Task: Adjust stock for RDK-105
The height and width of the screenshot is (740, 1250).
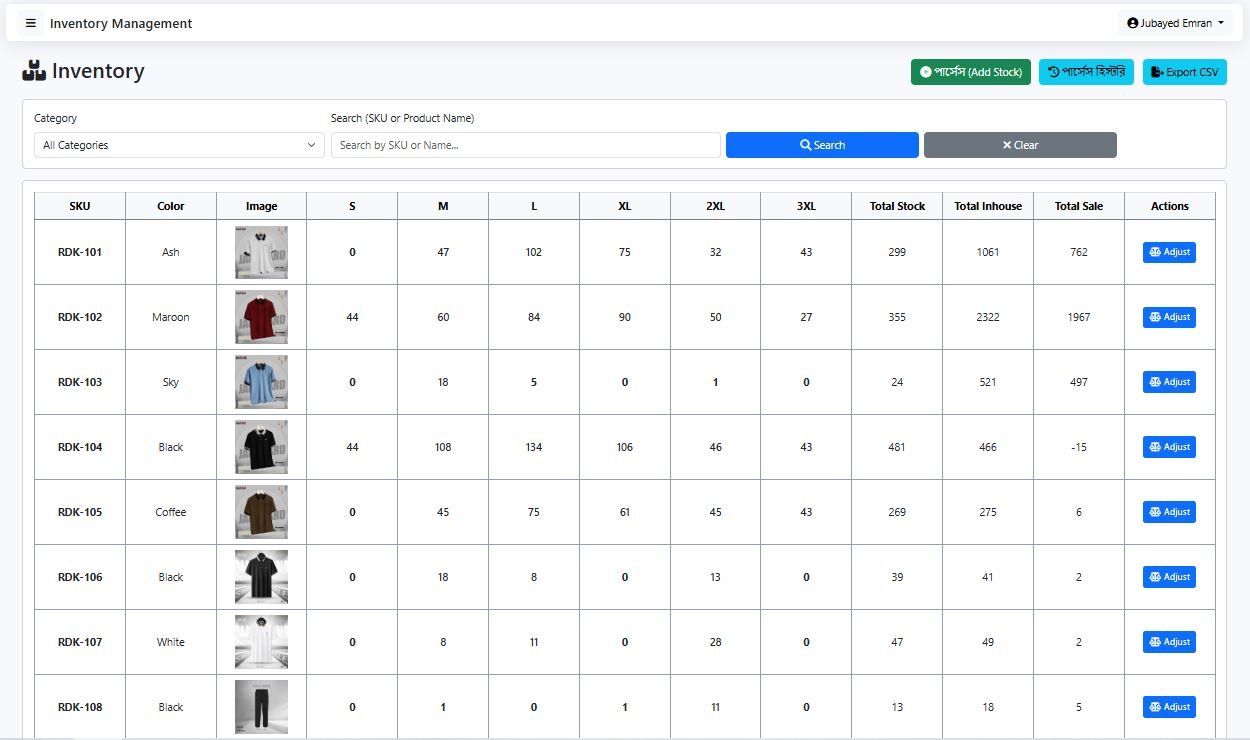Action: [x=1169, y=512]
